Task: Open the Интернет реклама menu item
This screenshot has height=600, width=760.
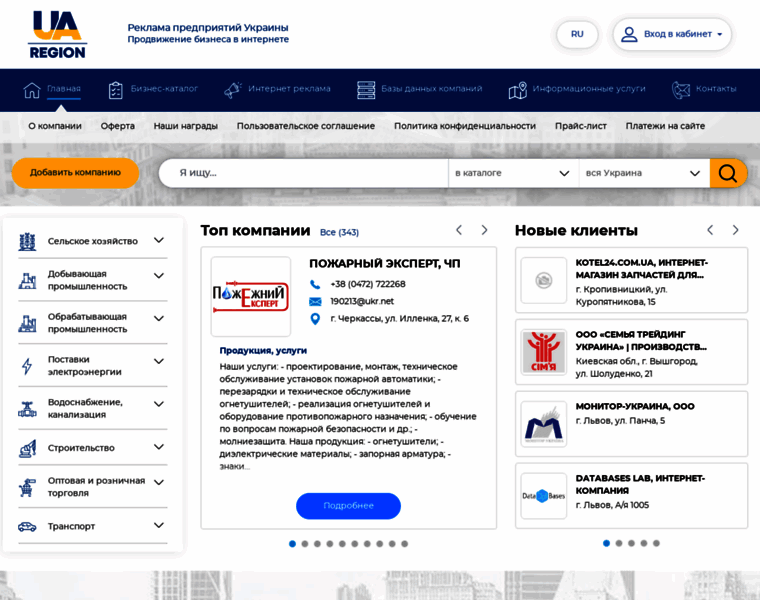Action: 289,89
